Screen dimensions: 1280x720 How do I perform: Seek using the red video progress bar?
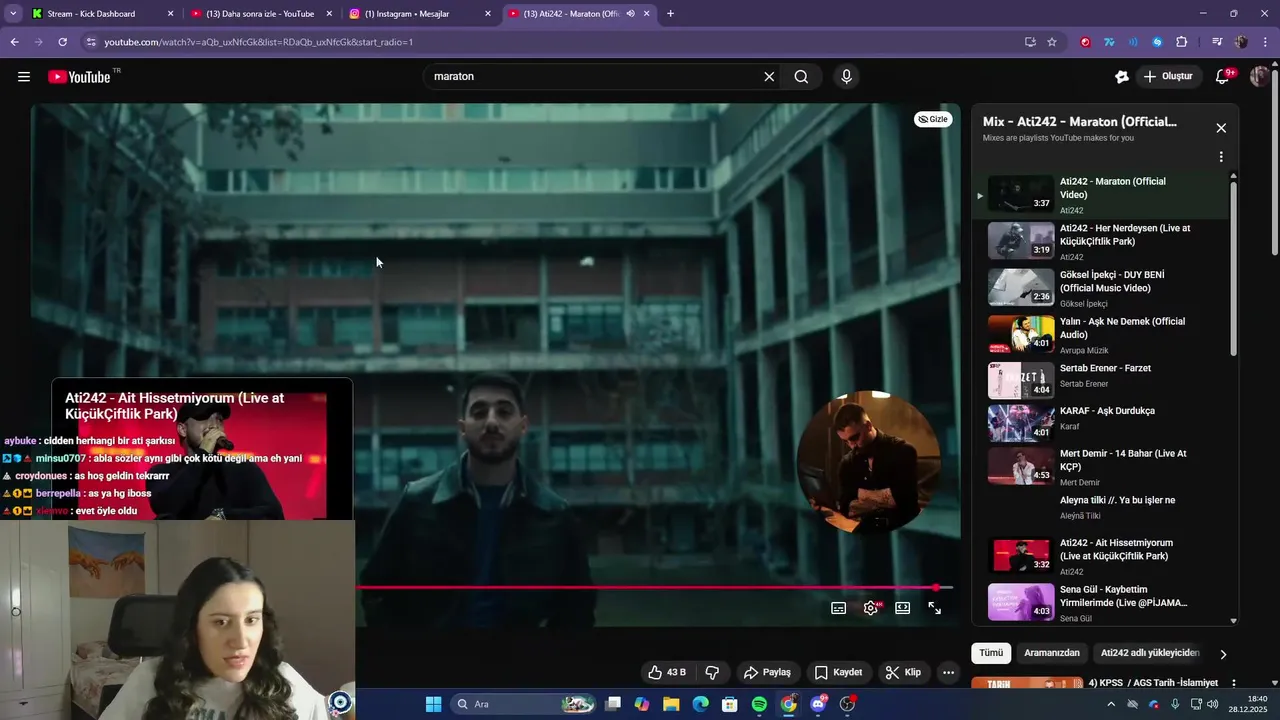pyautogui.click(x=655, y=588)
